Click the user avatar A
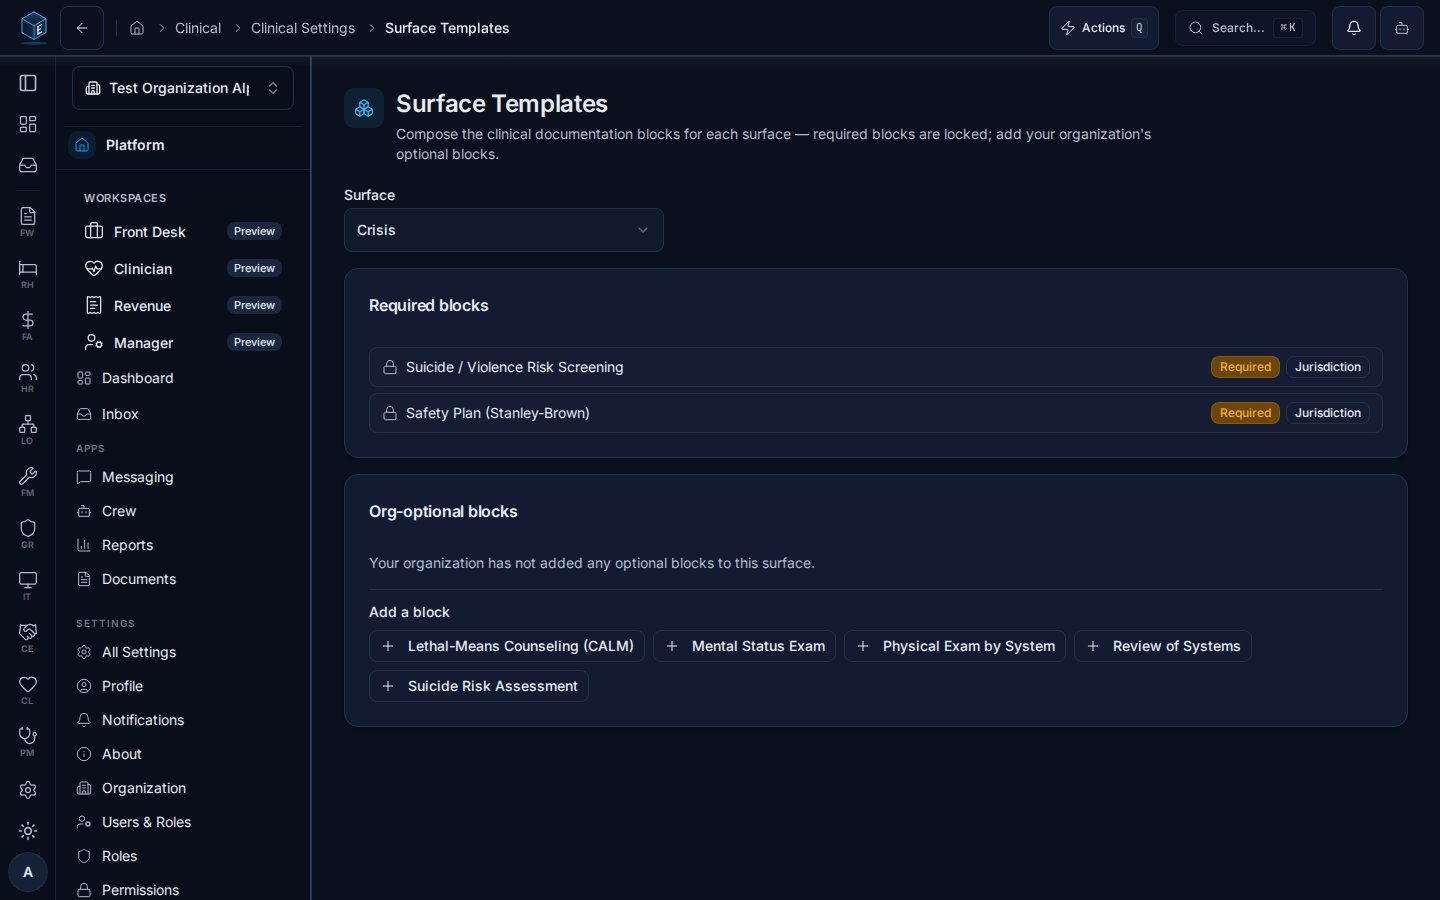Viewport: 1440px width, 900px height. point(28,872)
